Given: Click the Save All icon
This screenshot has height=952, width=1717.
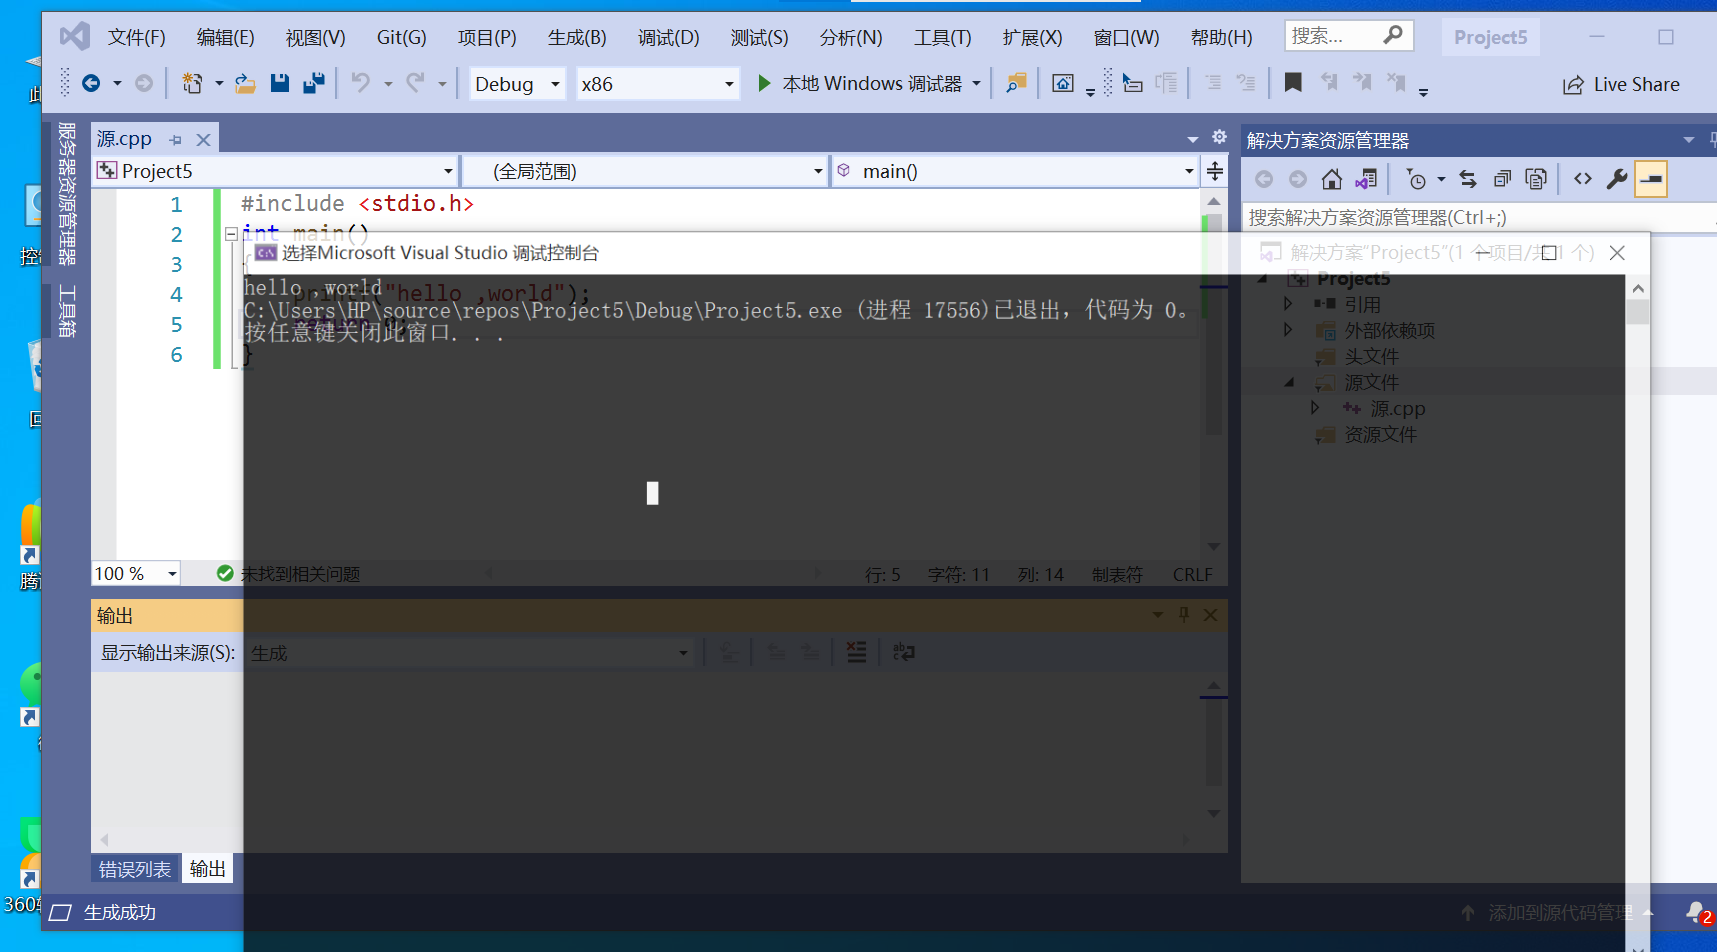Looking at the screenshot, I should pyautogui.click(x=314, y=84).
